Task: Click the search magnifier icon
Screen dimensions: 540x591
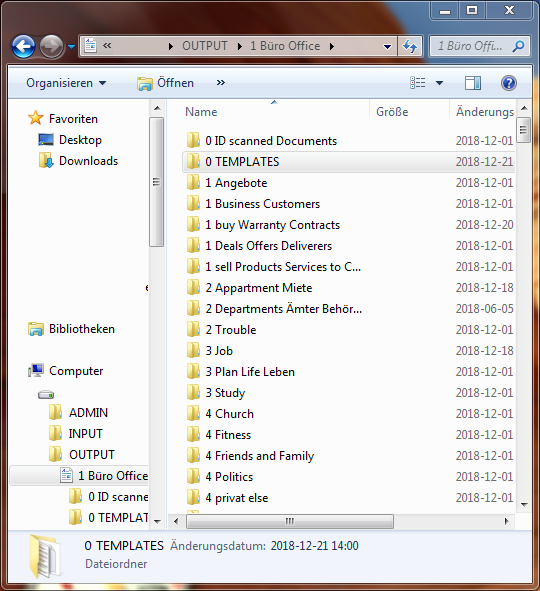Action: pos(519,46)
